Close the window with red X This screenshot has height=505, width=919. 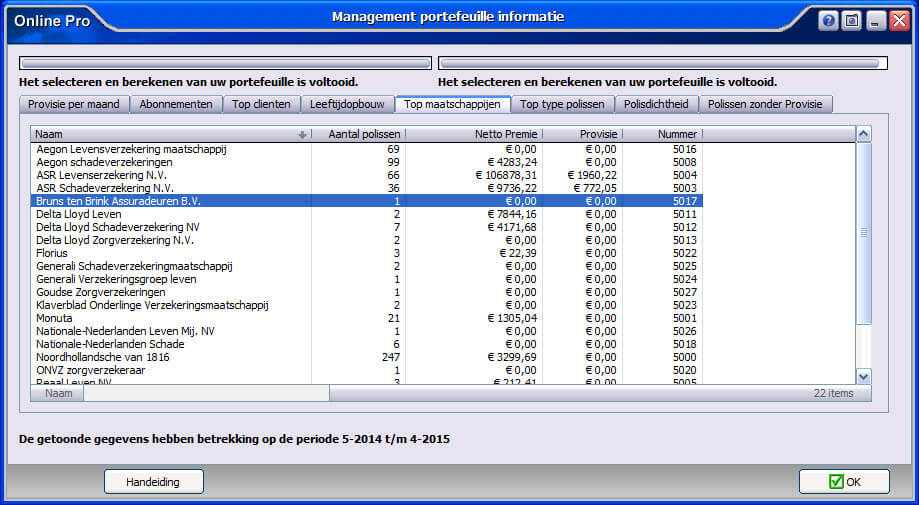[899, 22]
